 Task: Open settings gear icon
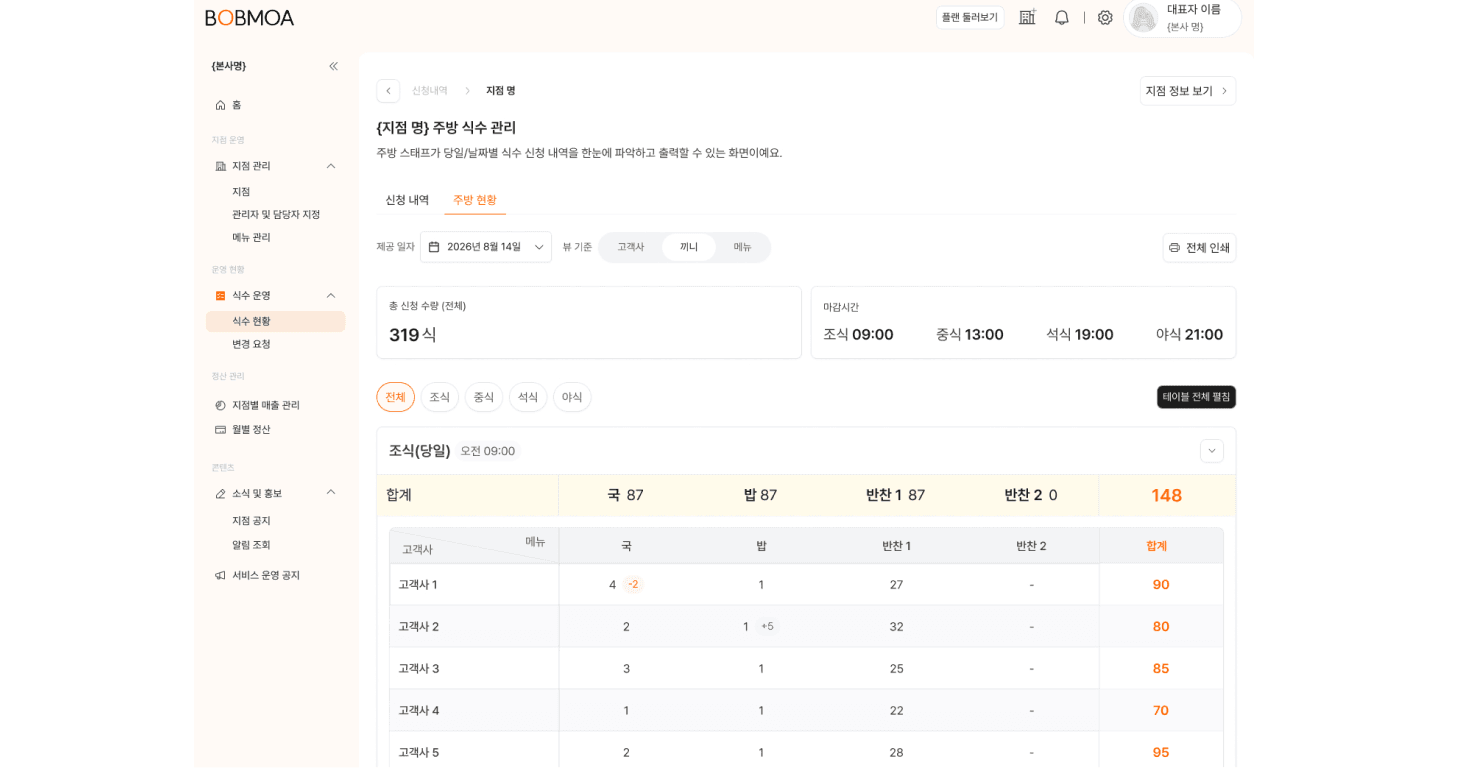(x=1105, y=17)
